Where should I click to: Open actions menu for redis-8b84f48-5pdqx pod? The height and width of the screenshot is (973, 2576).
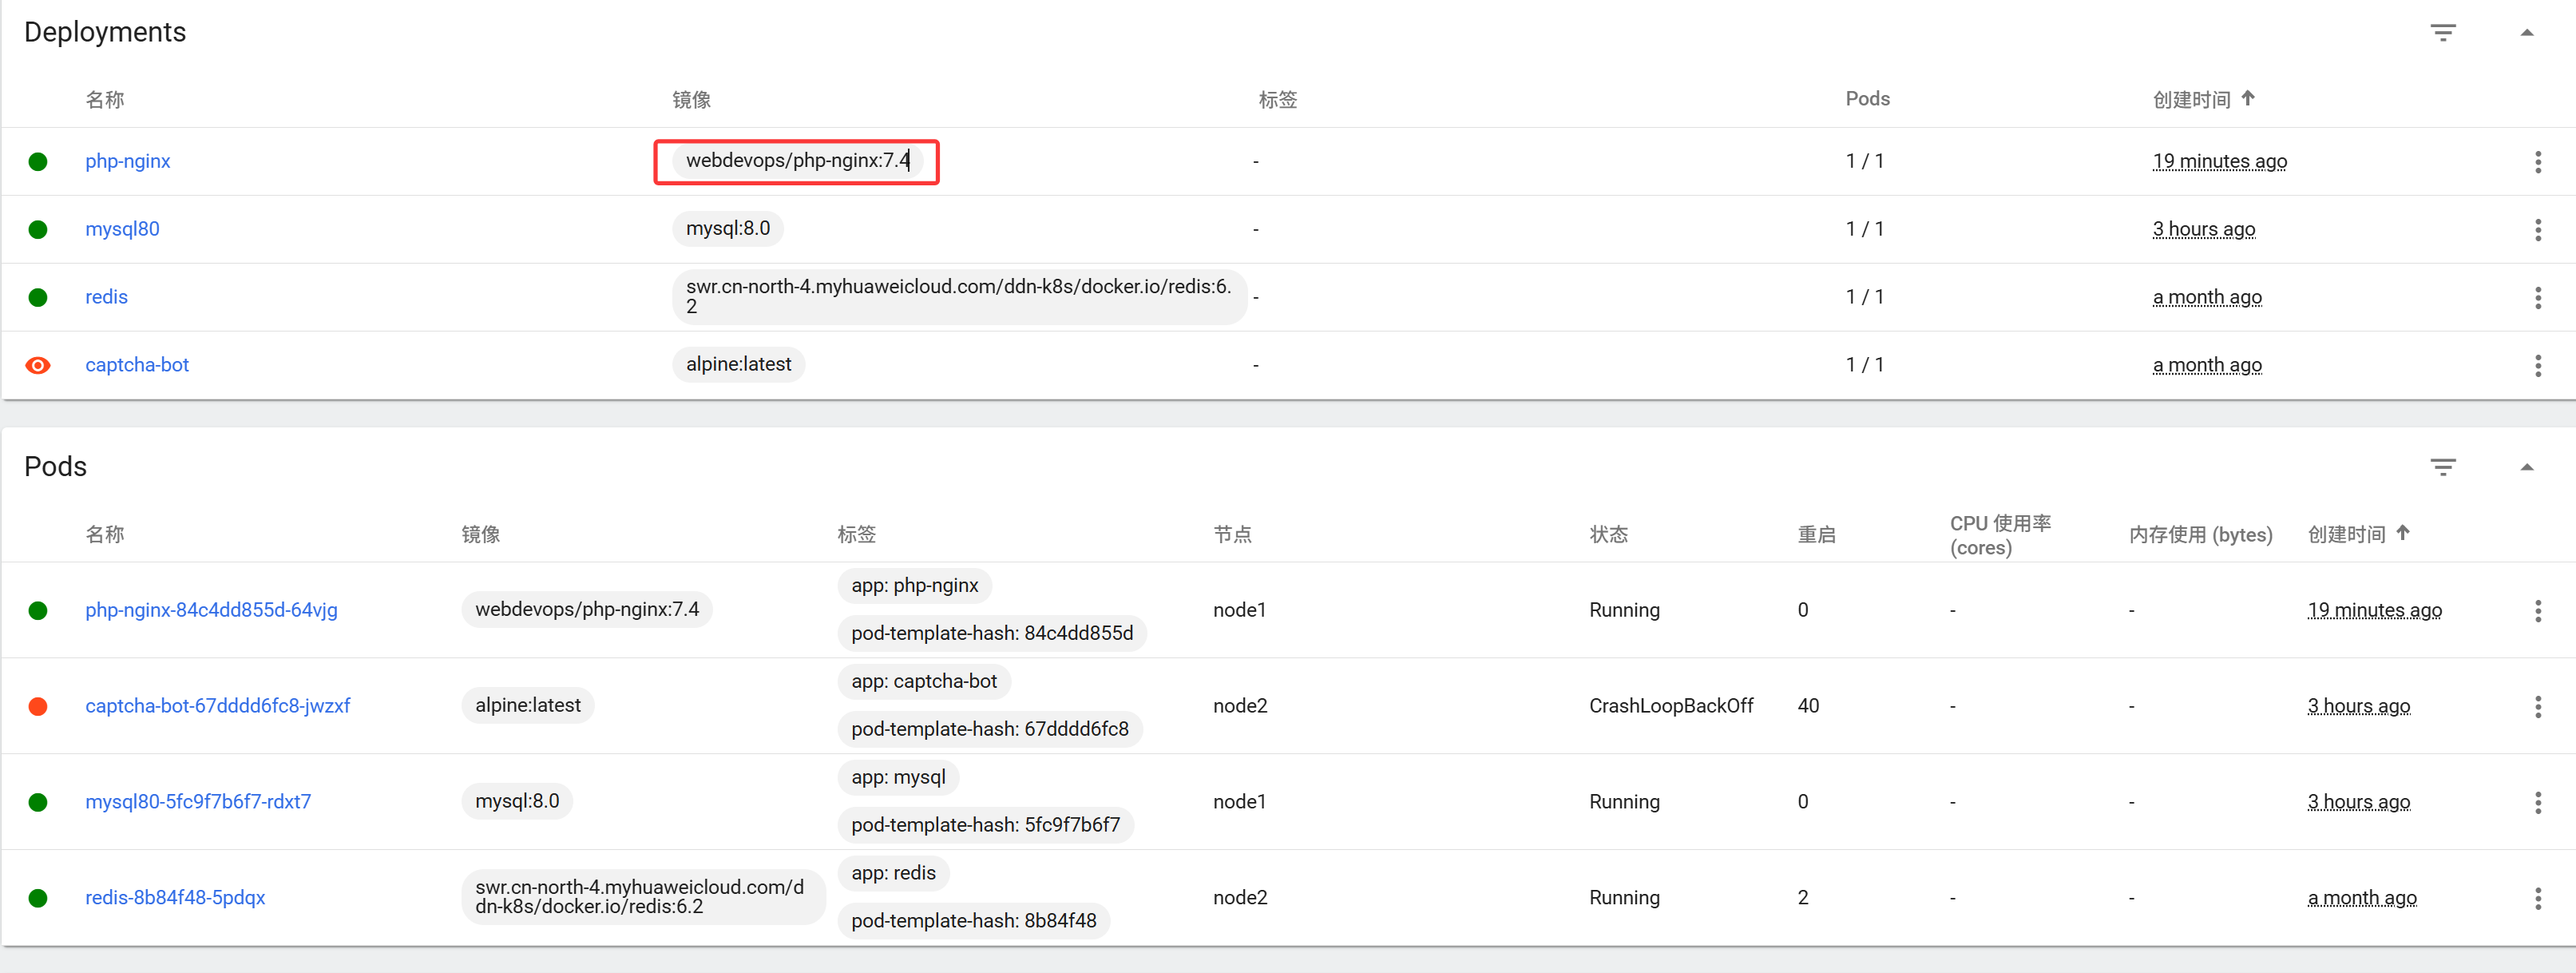tap(2537, 899)
